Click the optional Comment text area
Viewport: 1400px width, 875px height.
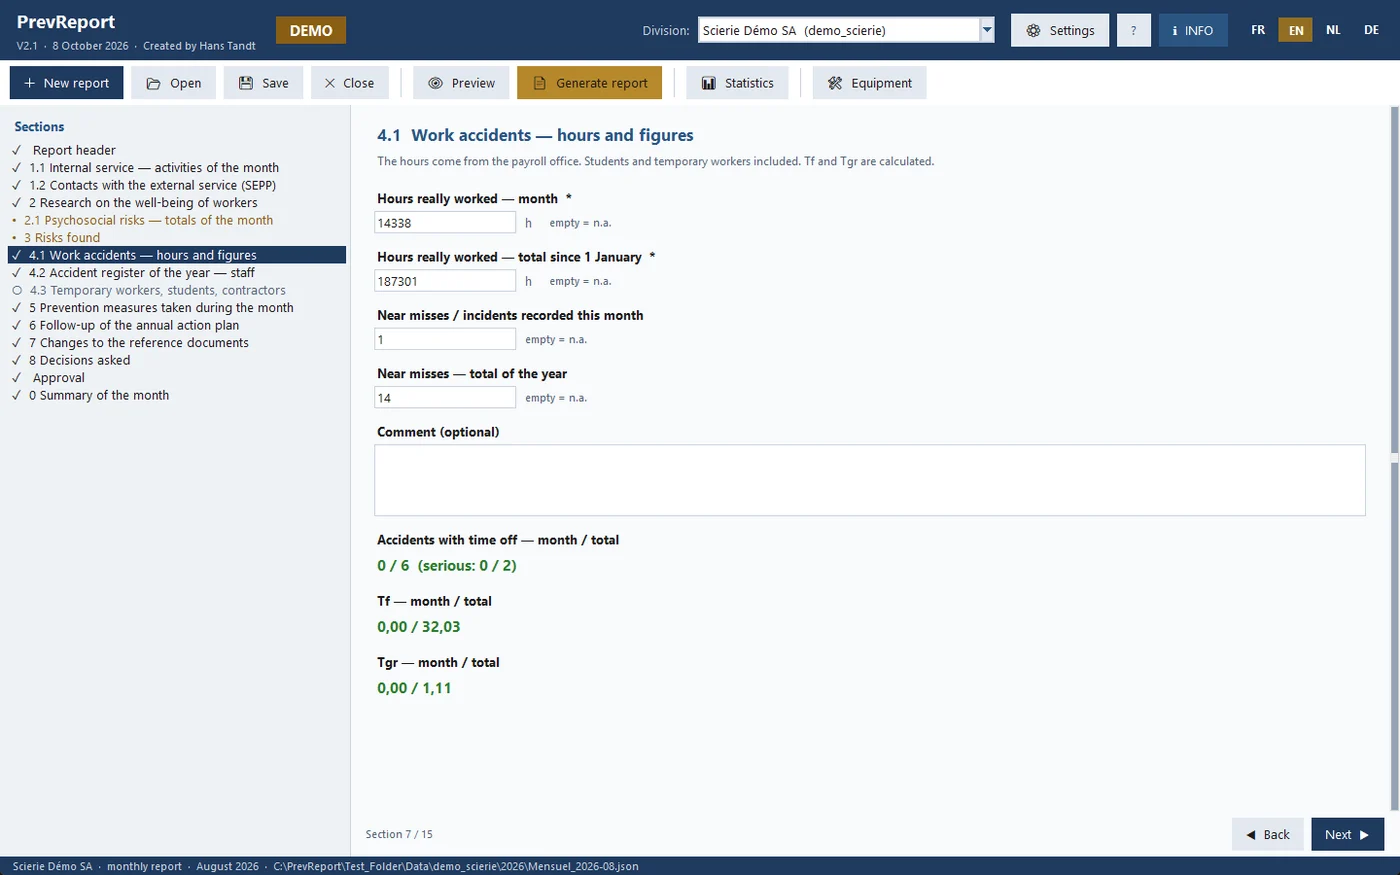[870, 480]
